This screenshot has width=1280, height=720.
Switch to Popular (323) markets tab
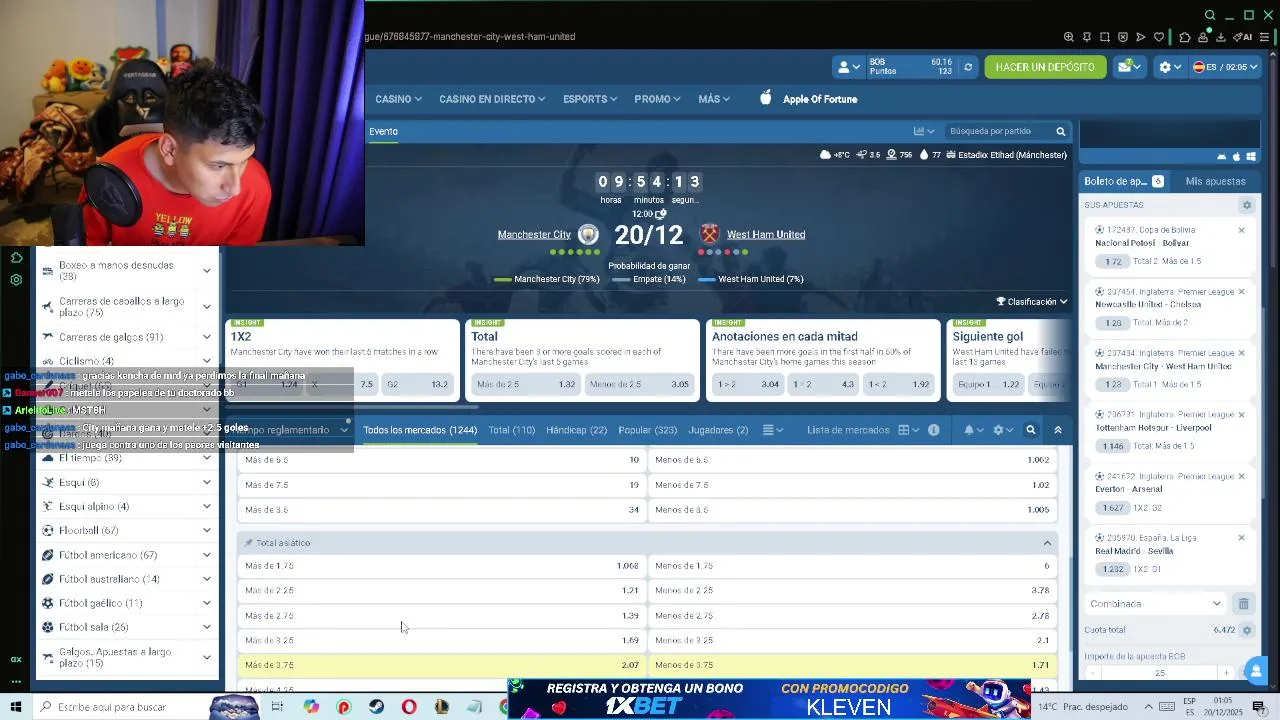648,430
